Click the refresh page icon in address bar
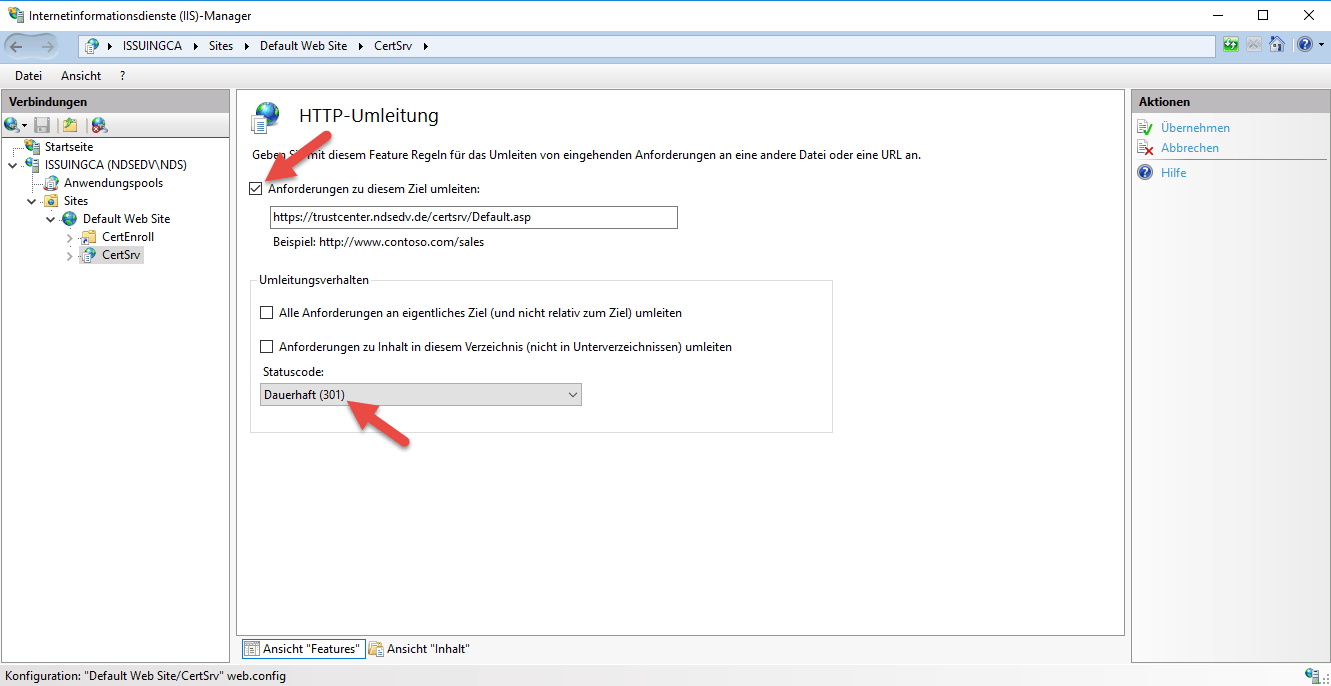 click(1231, 45)
